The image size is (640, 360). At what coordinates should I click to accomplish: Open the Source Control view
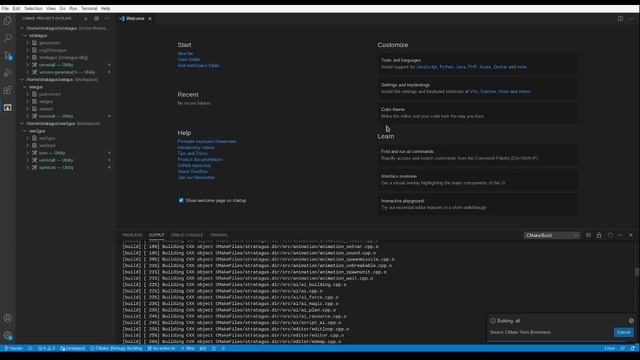(7, 56)
